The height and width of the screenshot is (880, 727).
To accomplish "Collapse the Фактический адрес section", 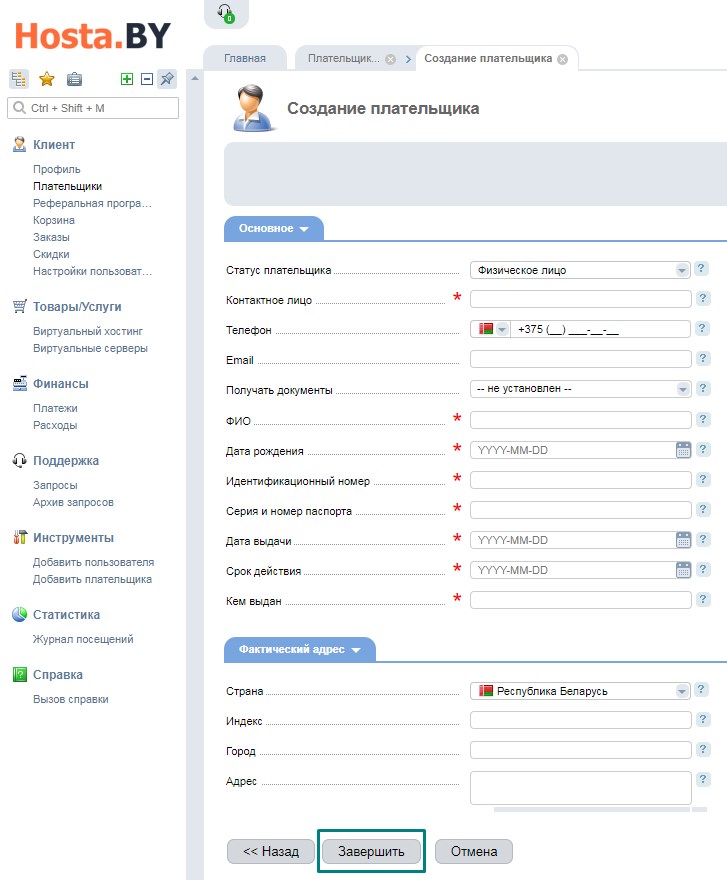I will (300, 649).
